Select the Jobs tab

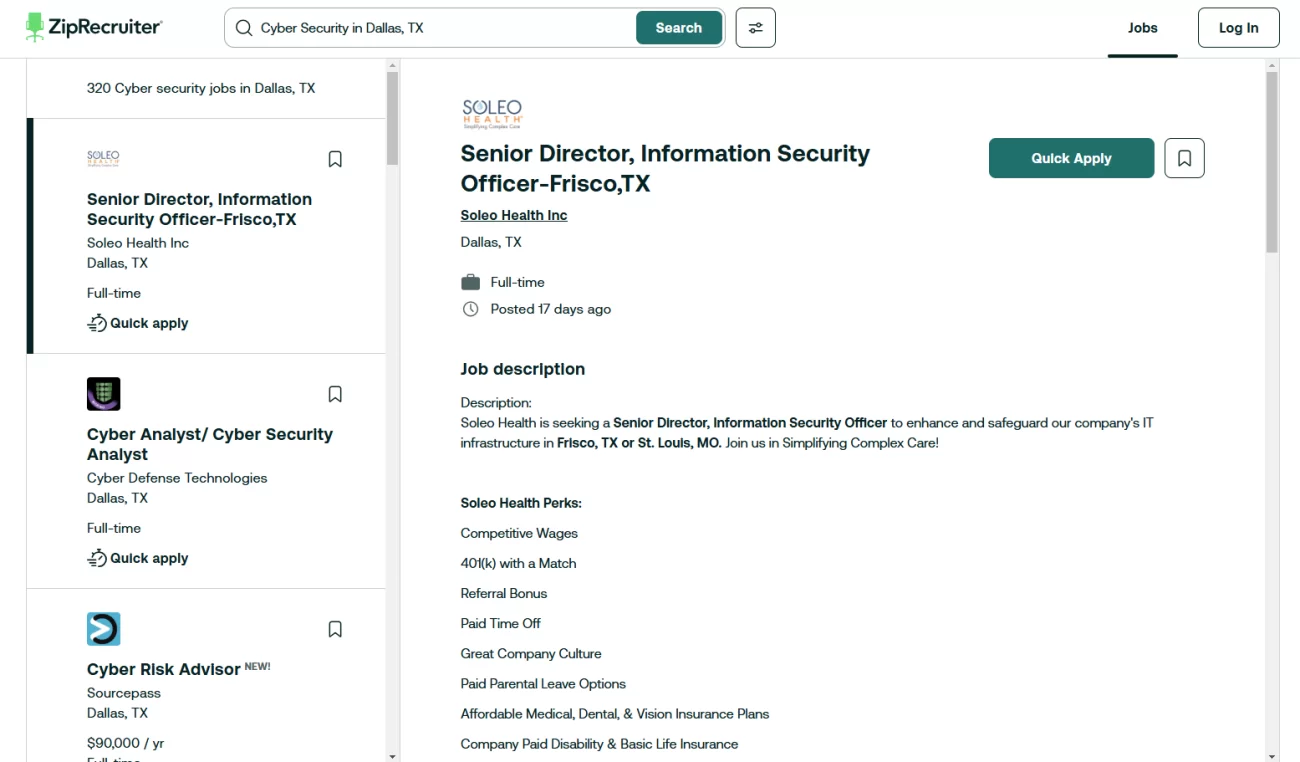point(1142,28)
